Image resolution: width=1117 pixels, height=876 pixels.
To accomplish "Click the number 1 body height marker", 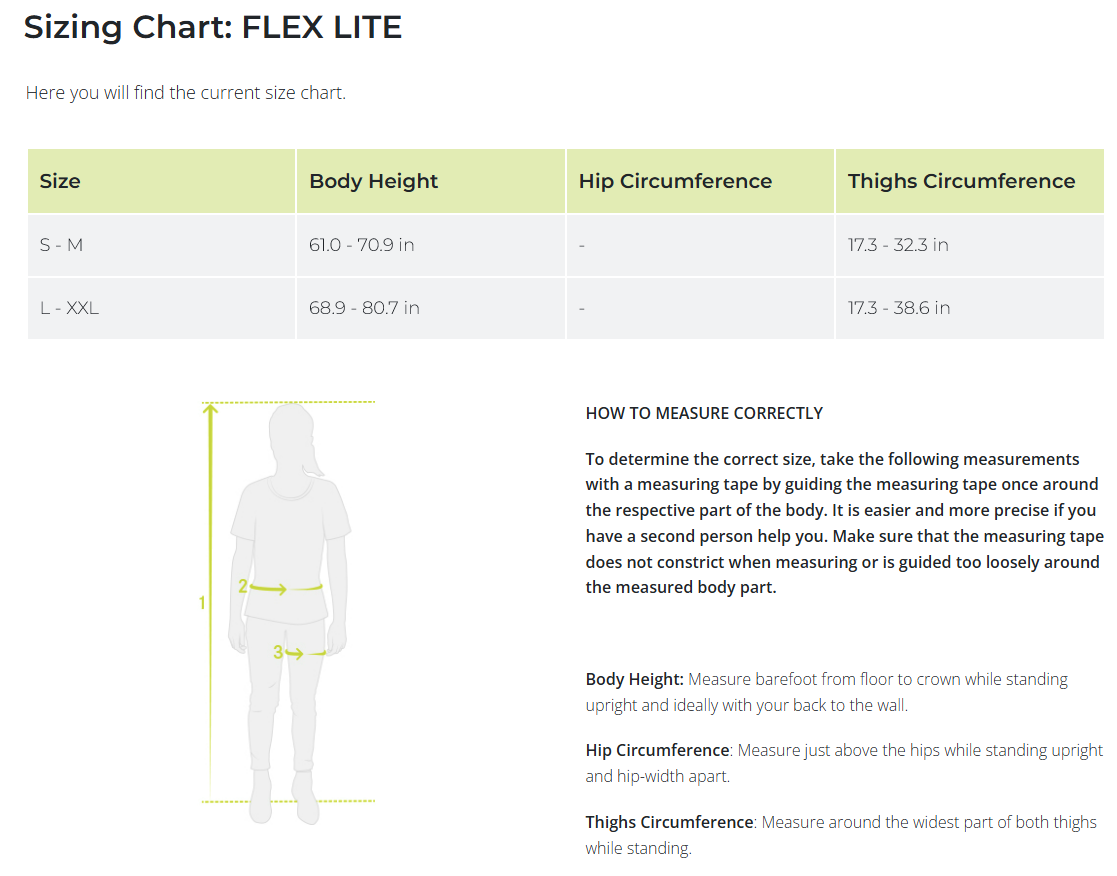I will coord(202,603).
